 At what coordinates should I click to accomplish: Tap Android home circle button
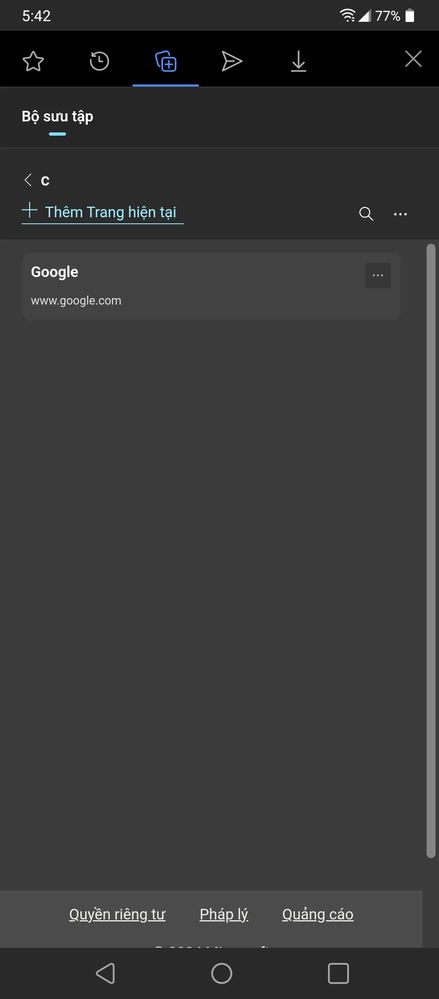[x=221, y=973]
